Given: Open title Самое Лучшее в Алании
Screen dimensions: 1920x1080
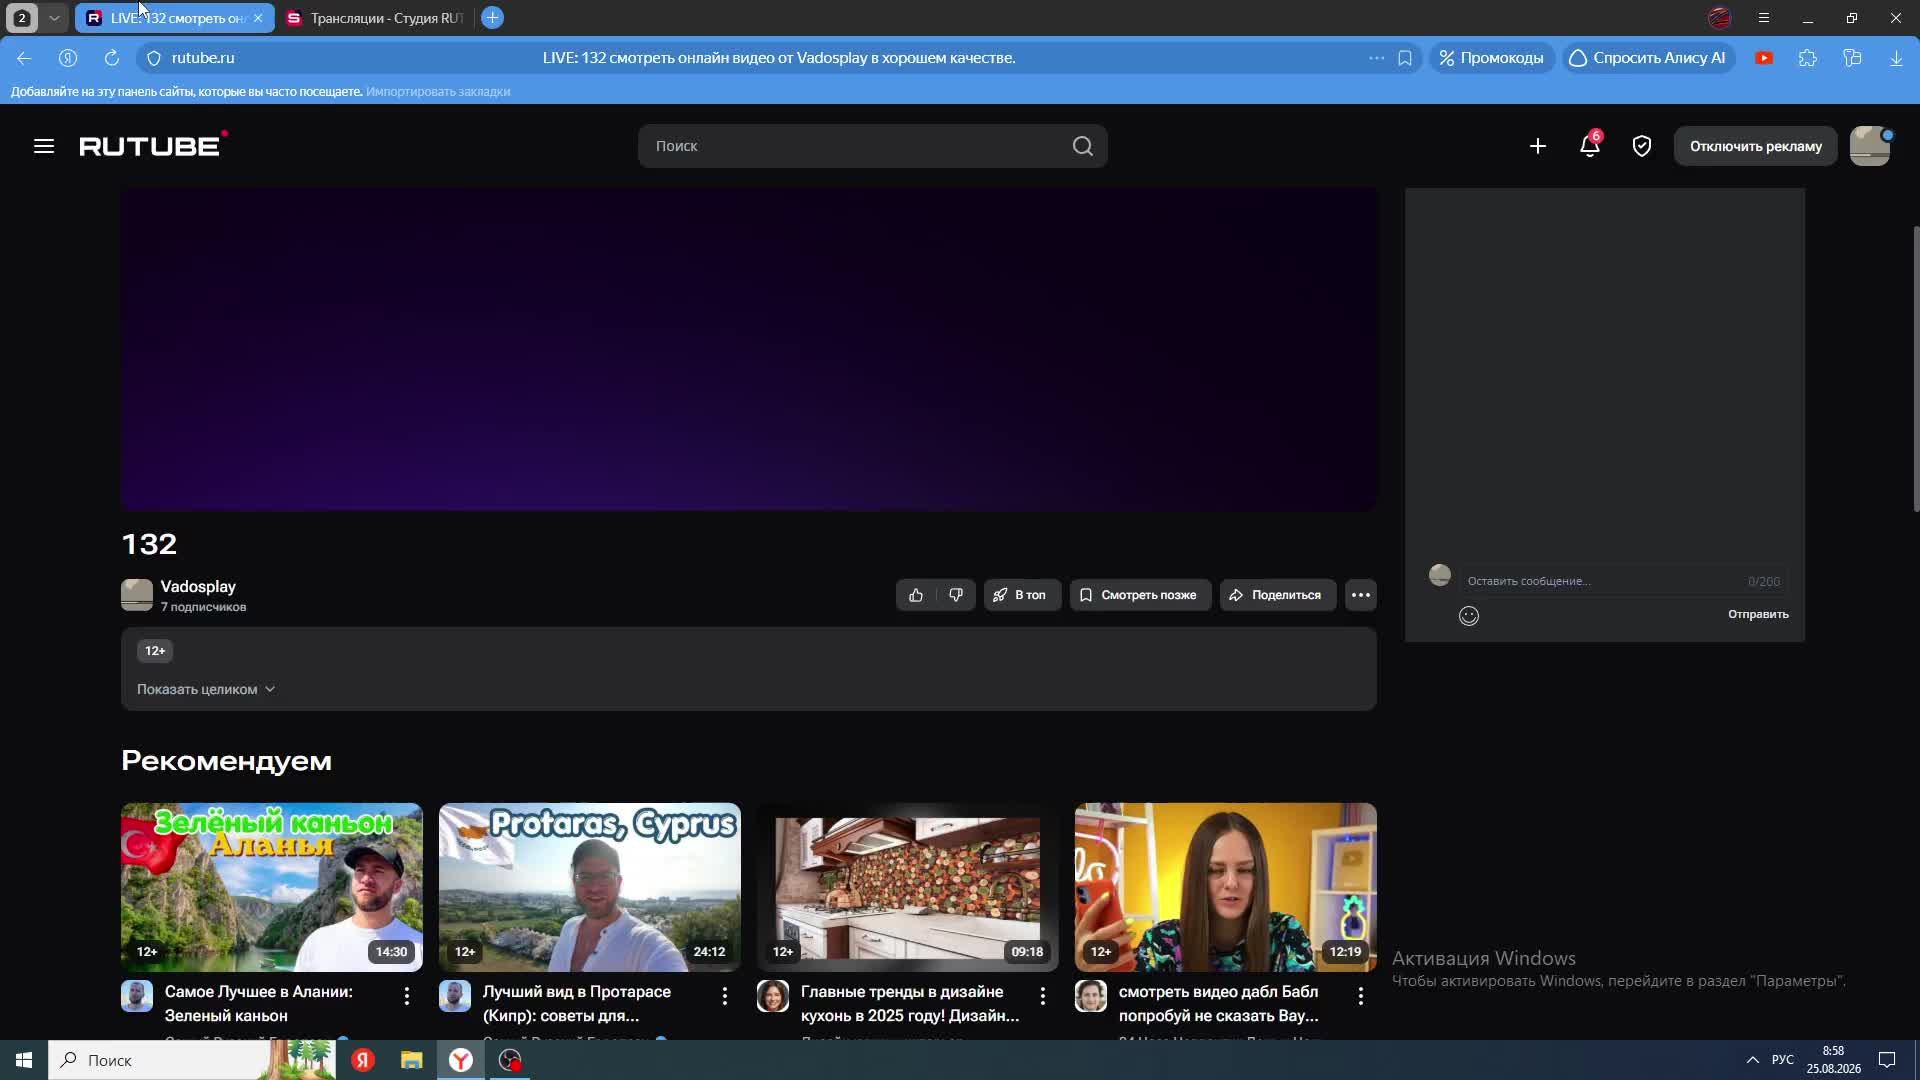Looking at the screenshot, I should (x=259, y=1004).
